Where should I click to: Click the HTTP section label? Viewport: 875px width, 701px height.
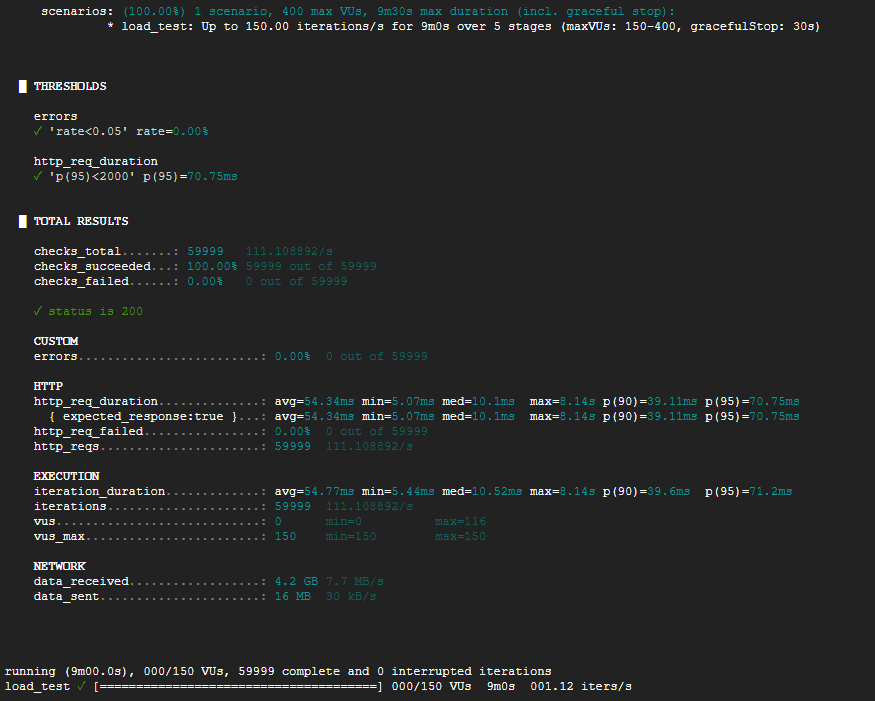(x=48, y=386)
